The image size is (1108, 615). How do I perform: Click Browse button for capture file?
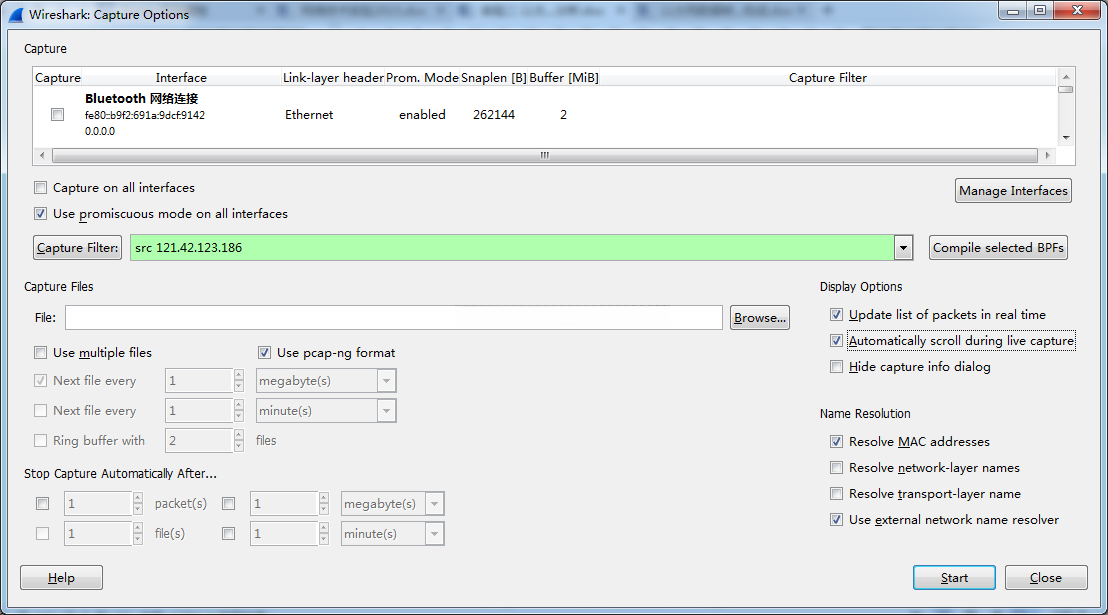[x=760, y=318]
